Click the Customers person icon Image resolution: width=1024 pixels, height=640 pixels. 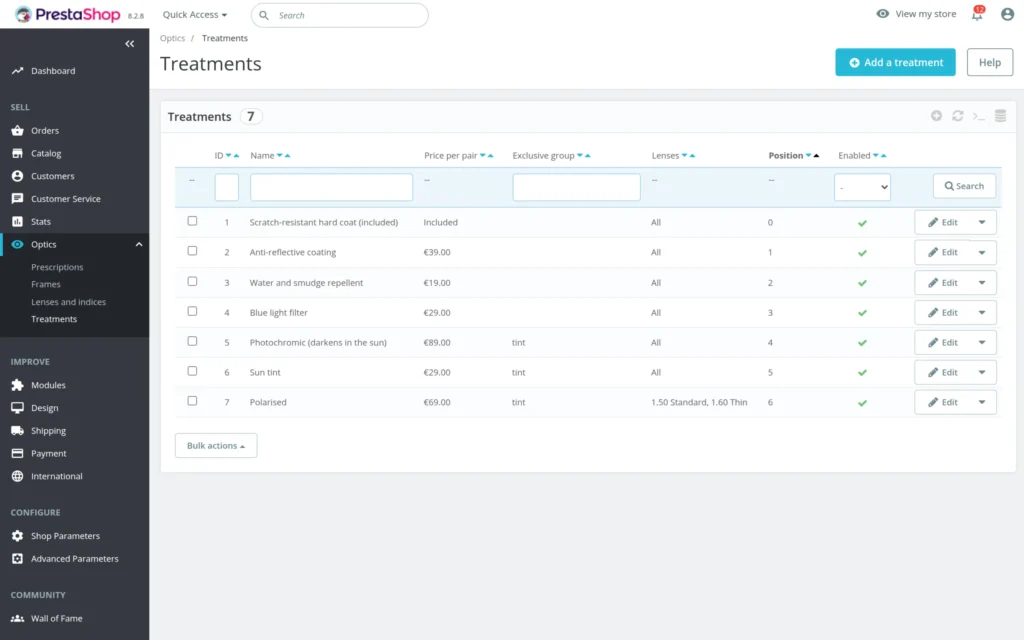18,176
